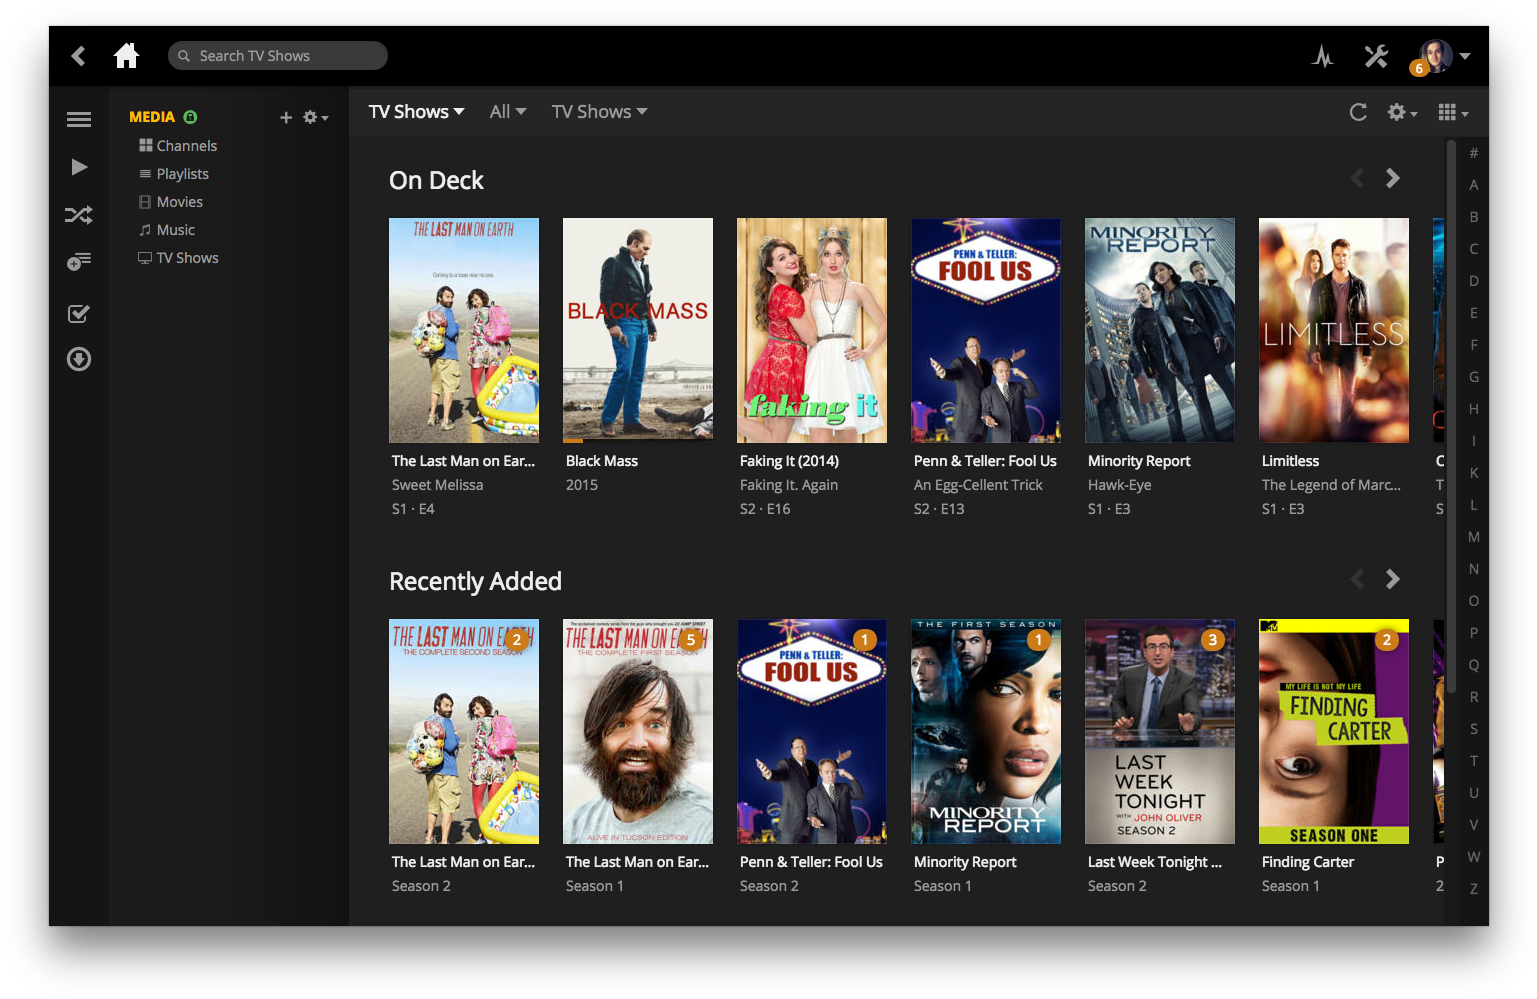Jump to letter M in alphabet index
1537x999 pixels.
1474,537
